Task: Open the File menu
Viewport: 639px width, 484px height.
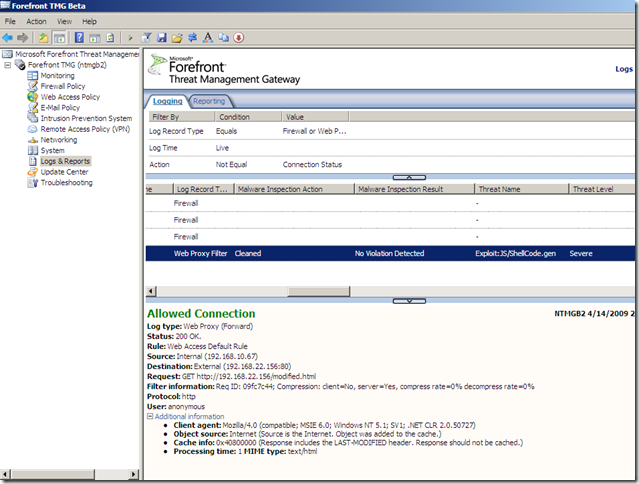Action: coord(10,22)
